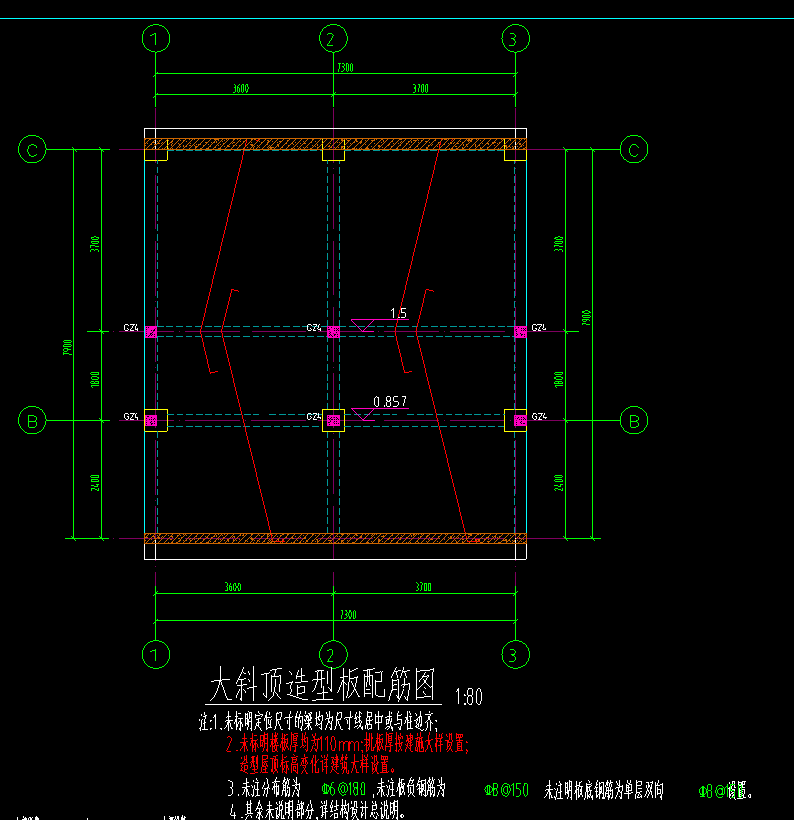Image resolution: width=794 pixels, height=820 pixels.
Task: Click the 1:80 scale text
Action: click(469, 697)
